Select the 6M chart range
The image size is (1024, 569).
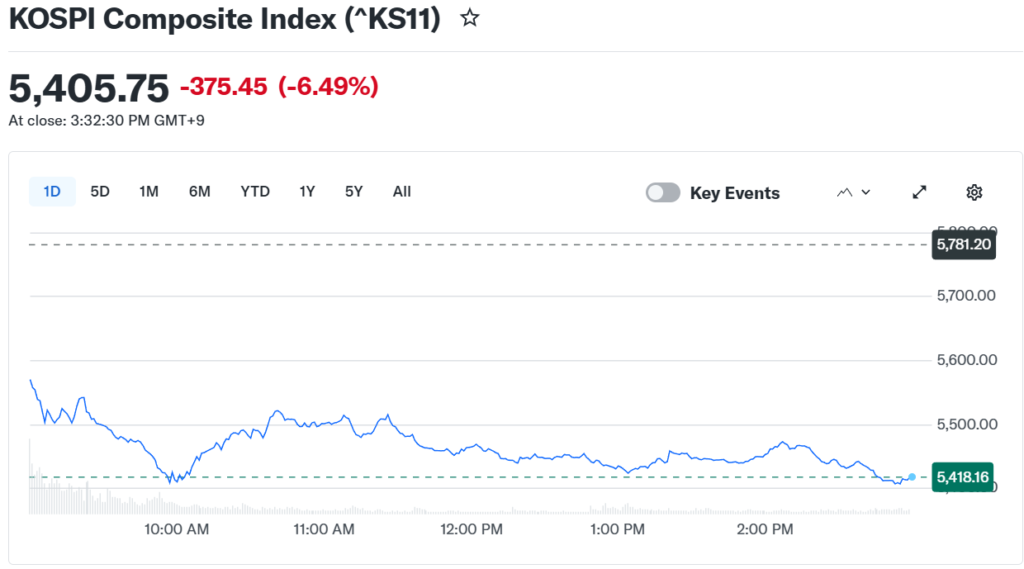click(200, 191)
